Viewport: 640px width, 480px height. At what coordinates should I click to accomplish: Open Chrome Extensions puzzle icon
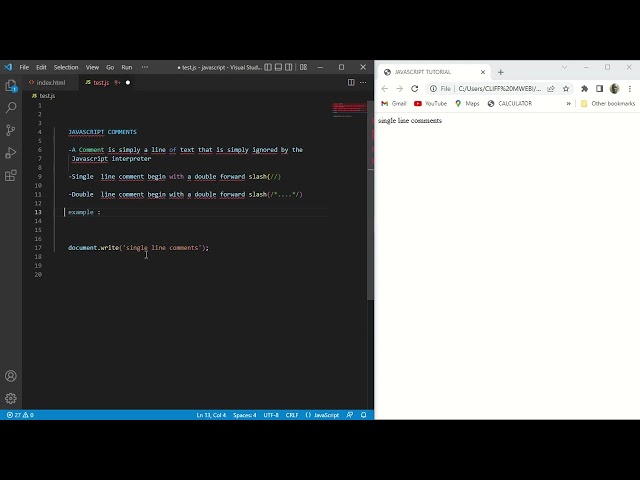coord(584,89)
